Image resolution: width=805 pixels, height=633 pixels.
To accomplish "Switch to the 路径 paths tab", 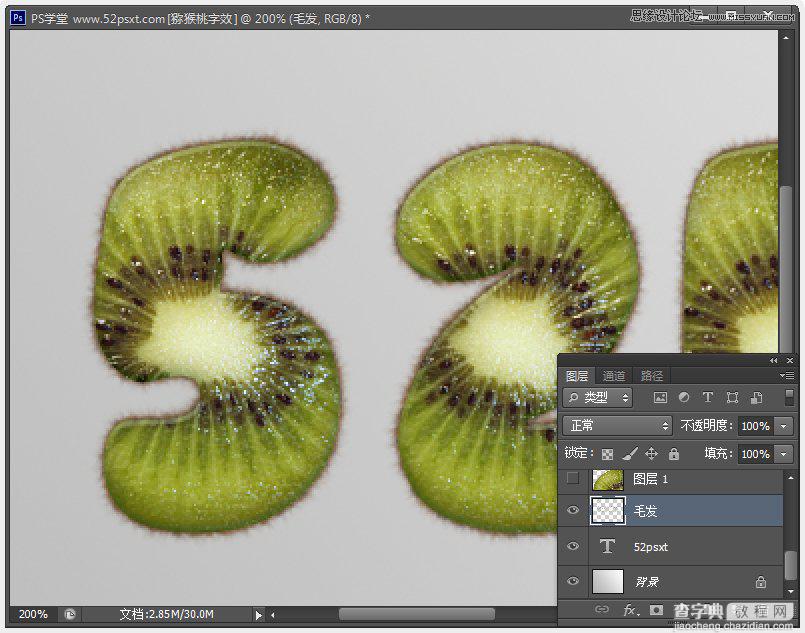I will [651, 376].
